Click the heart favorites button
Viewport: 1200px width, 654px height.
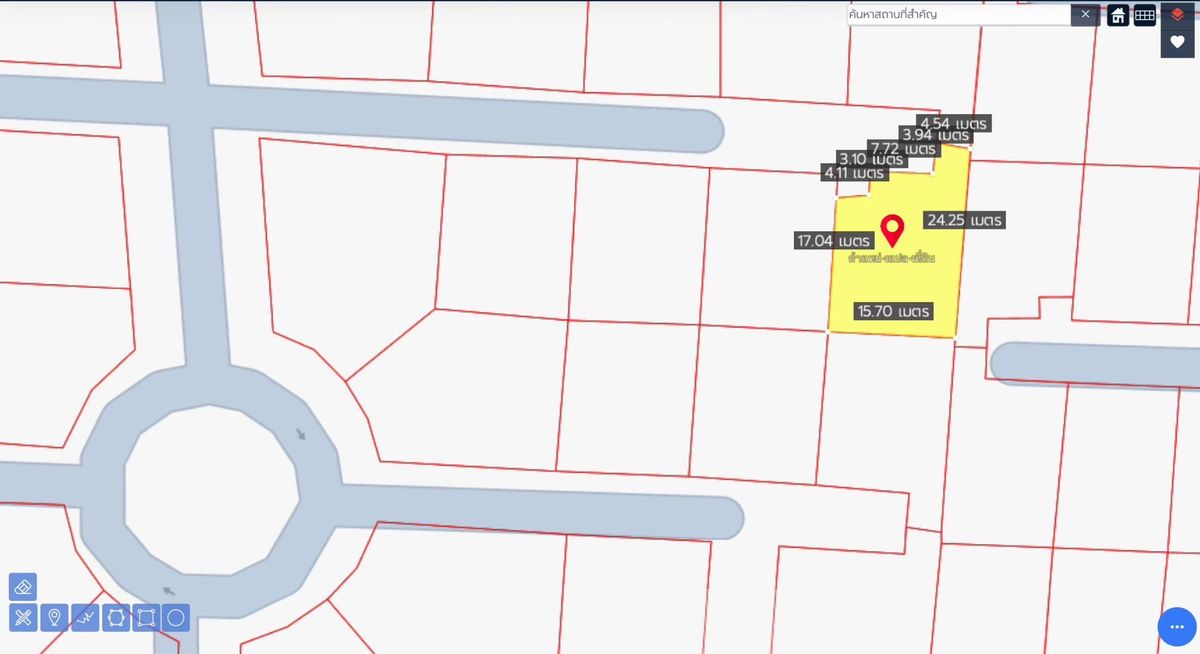tap(1177, 42)
